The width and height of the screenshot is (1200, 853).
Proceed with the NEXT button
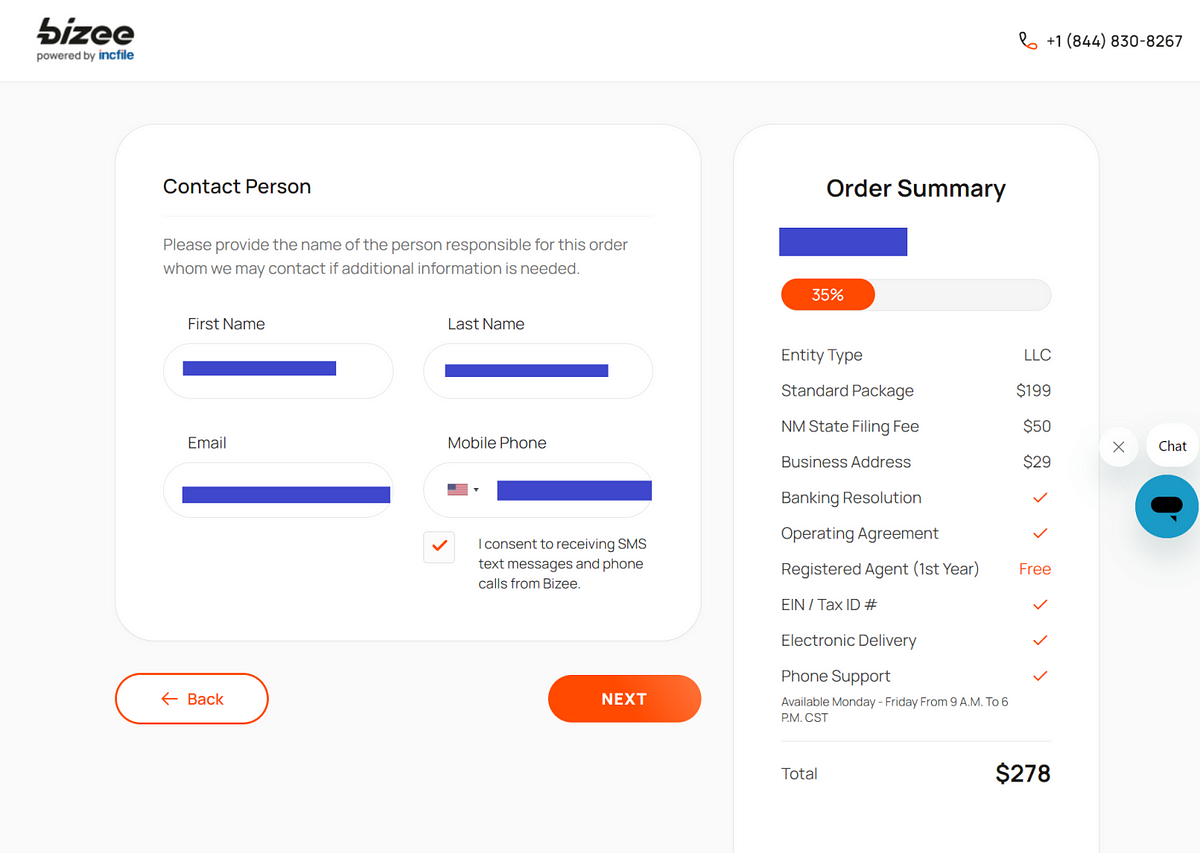(x=624, y=699)
